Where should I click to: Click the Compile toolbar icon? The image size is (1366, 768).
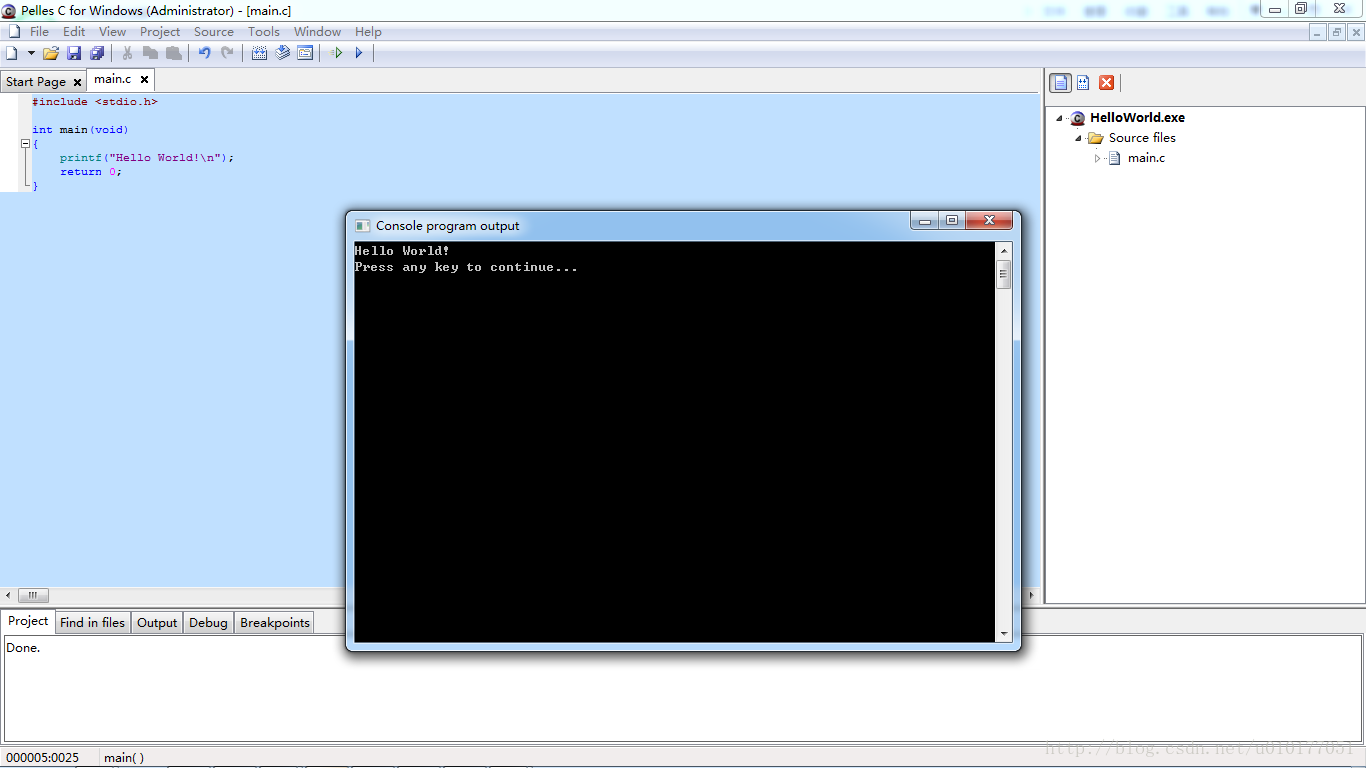[259, 53]
